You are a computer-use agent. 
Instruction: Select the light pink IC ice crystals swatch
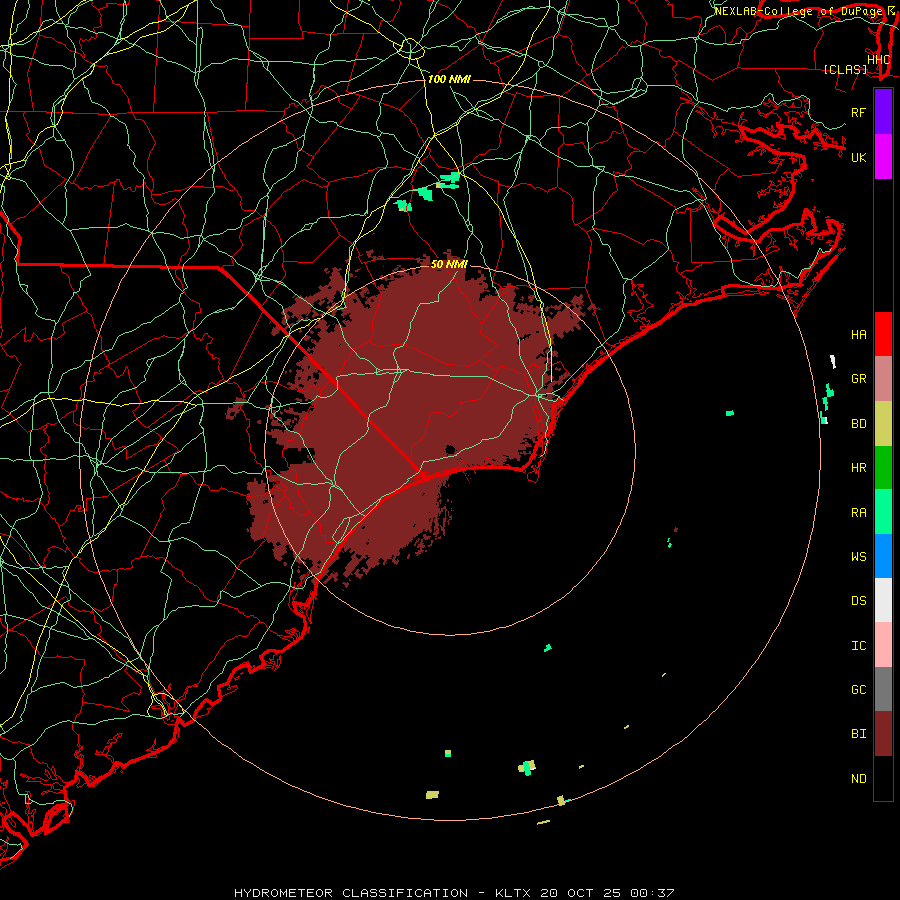click(x=883, y=645)
